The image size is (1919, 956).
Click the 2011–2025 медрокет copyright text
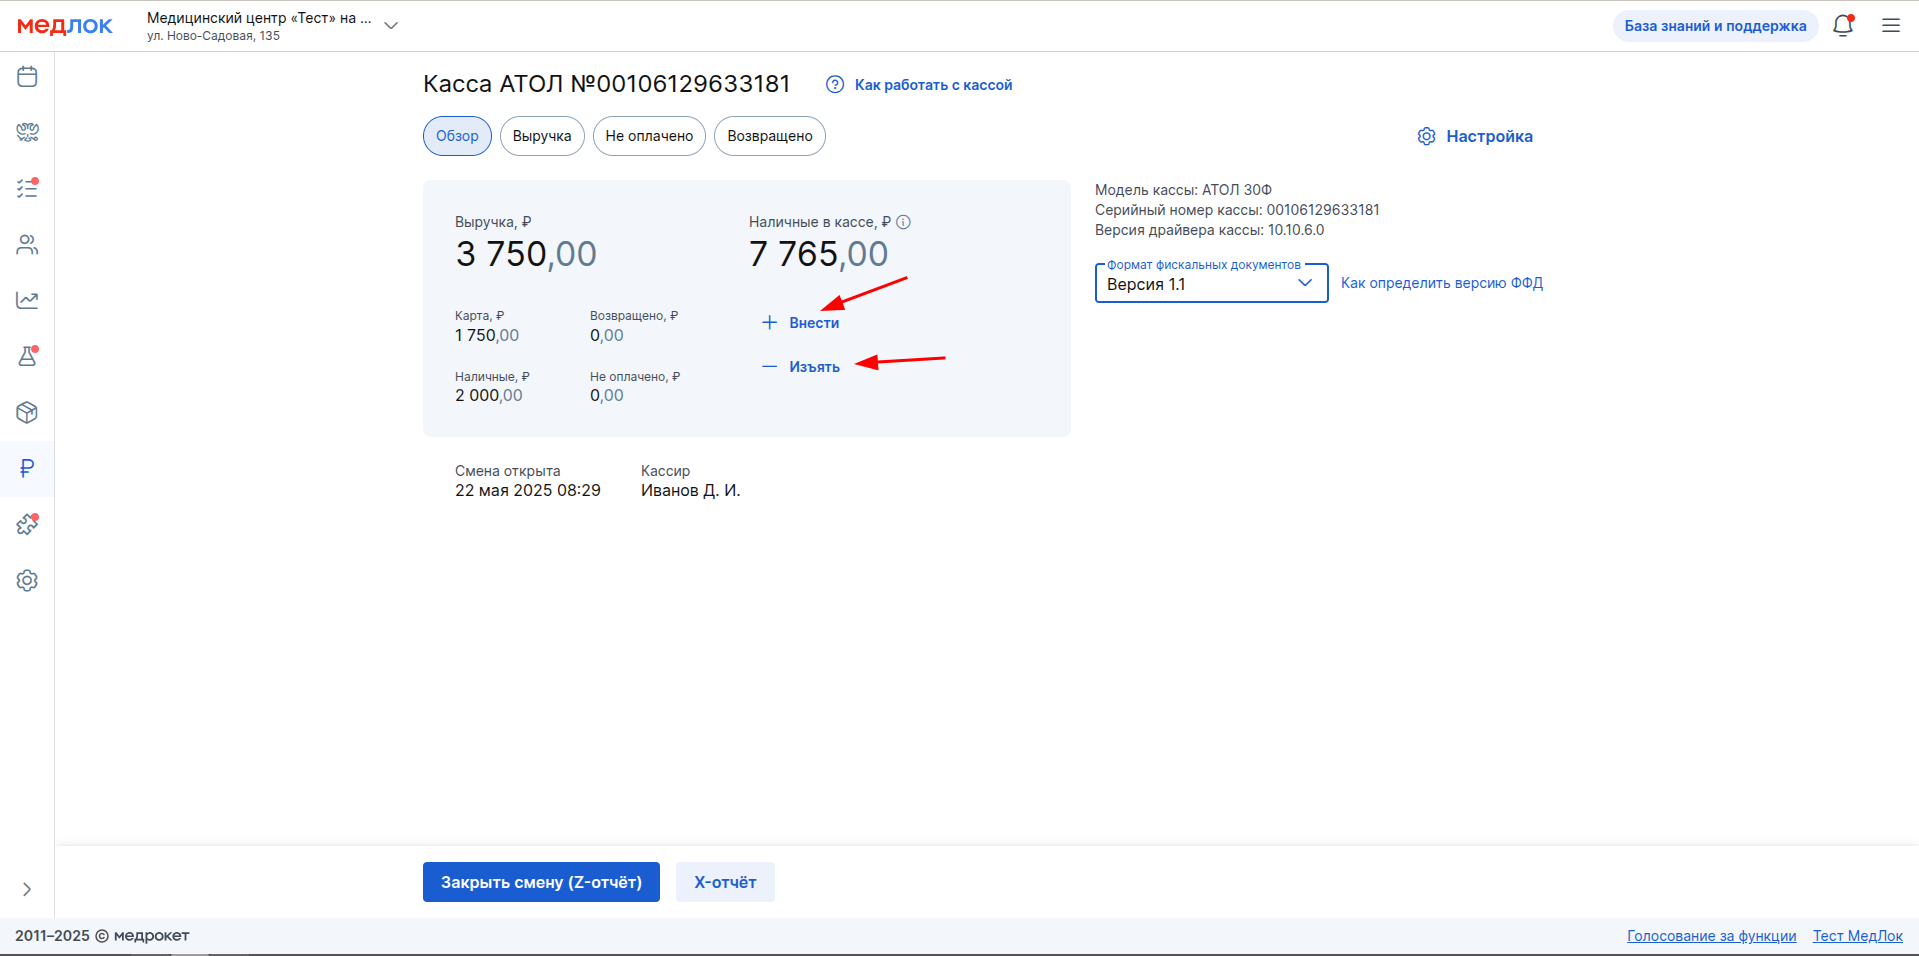(x=102, y=936)
